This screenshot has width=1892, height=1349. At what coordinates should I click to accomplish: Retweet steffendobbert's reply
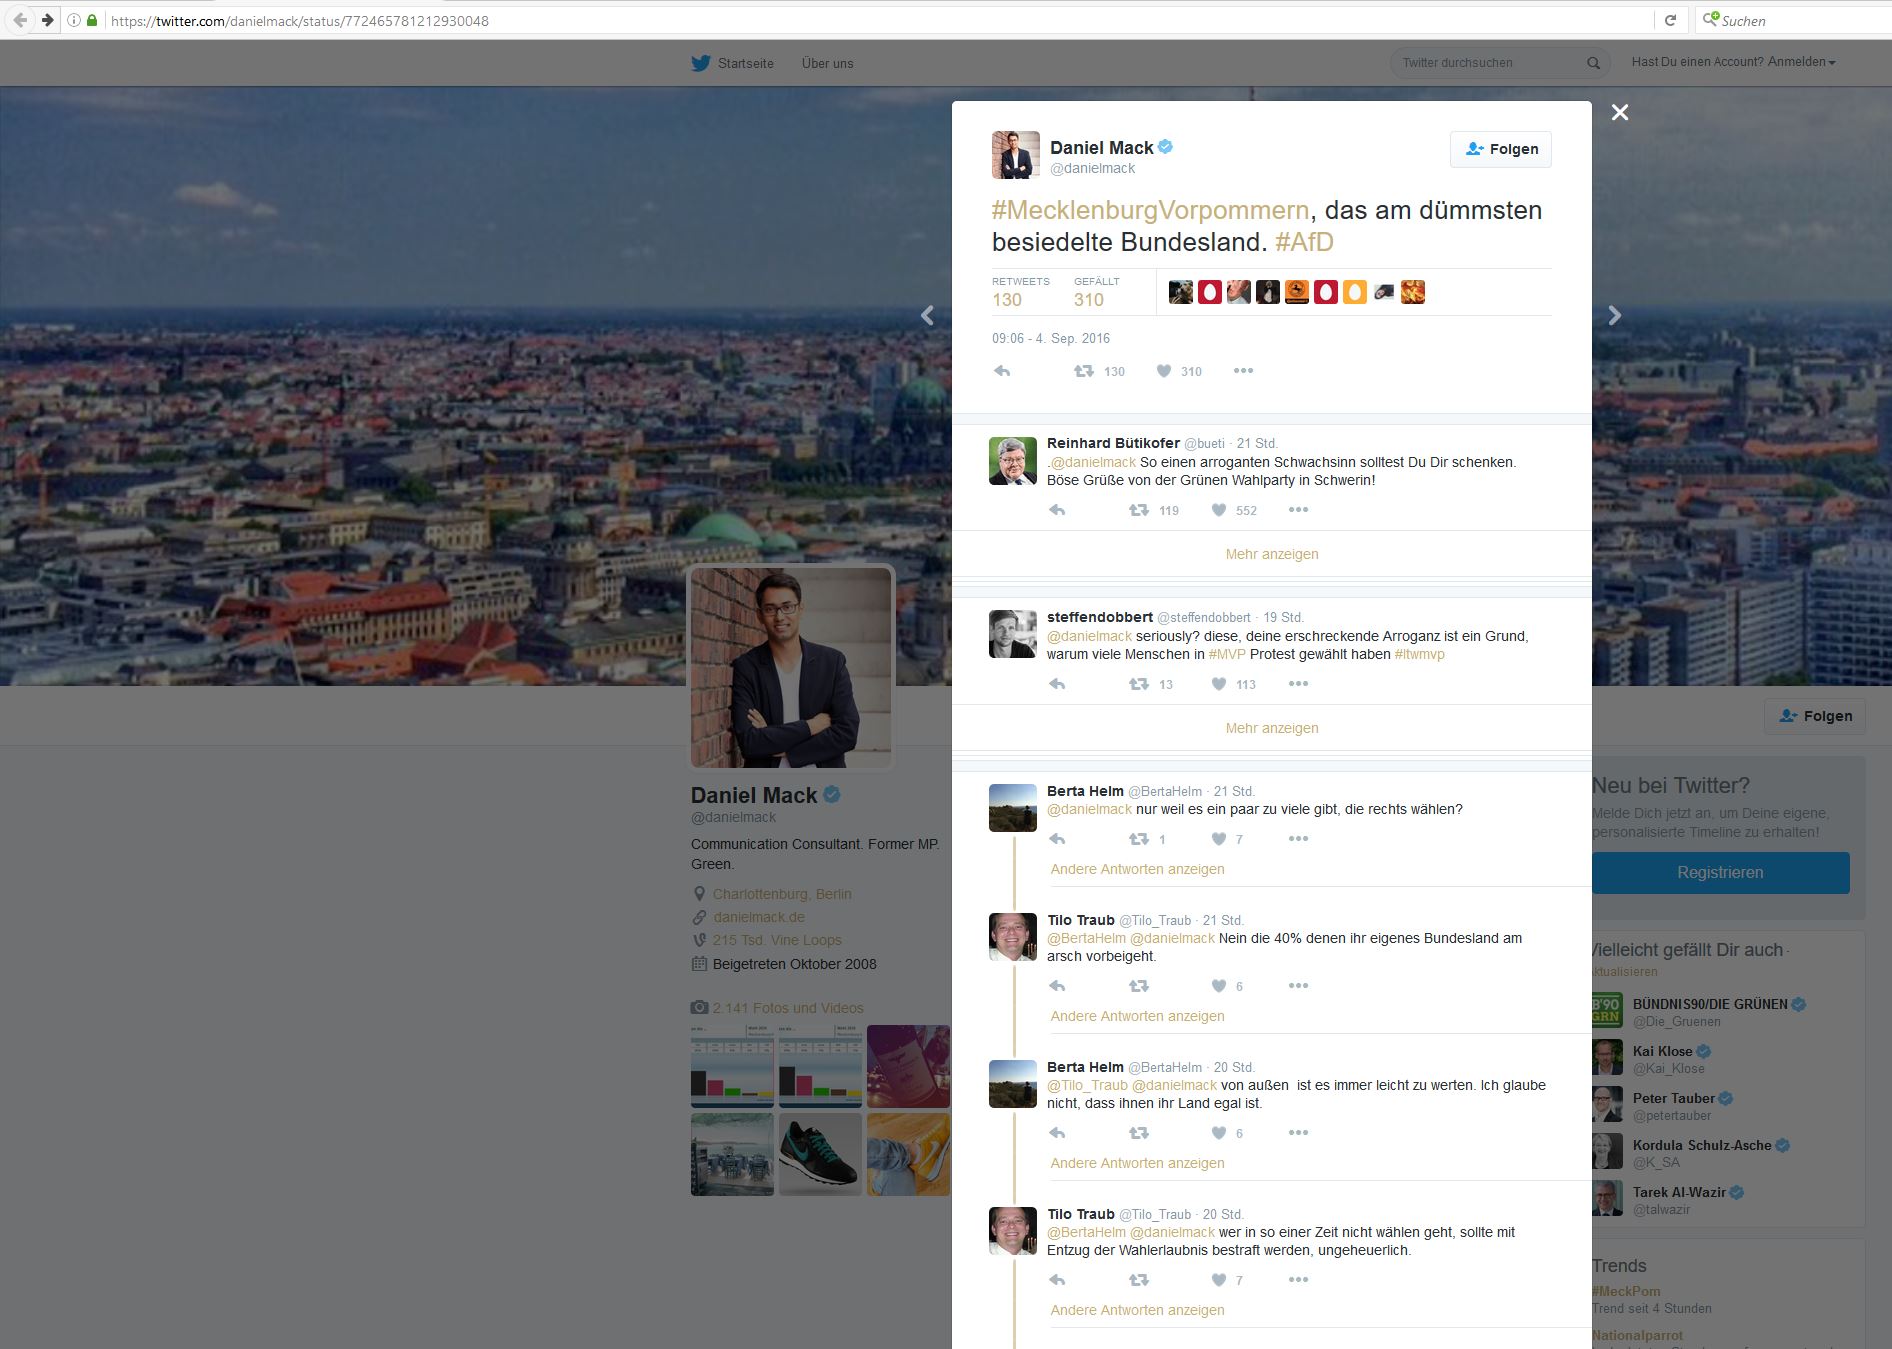click(1139, 684)
